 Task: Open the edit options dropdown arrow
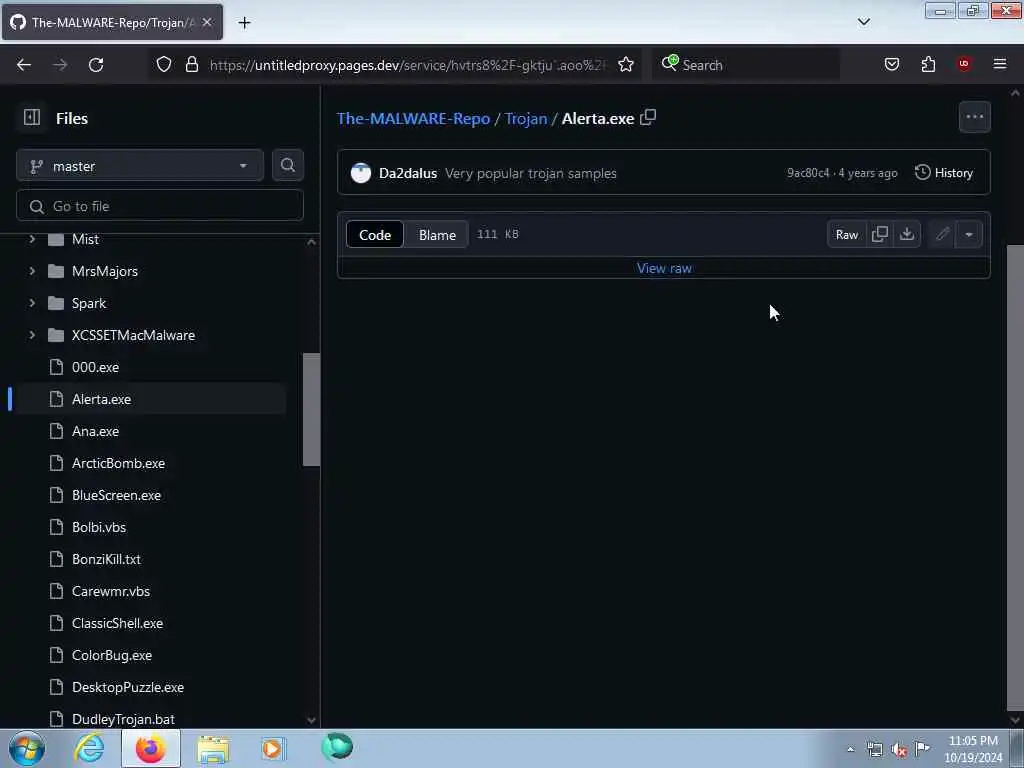969,234
